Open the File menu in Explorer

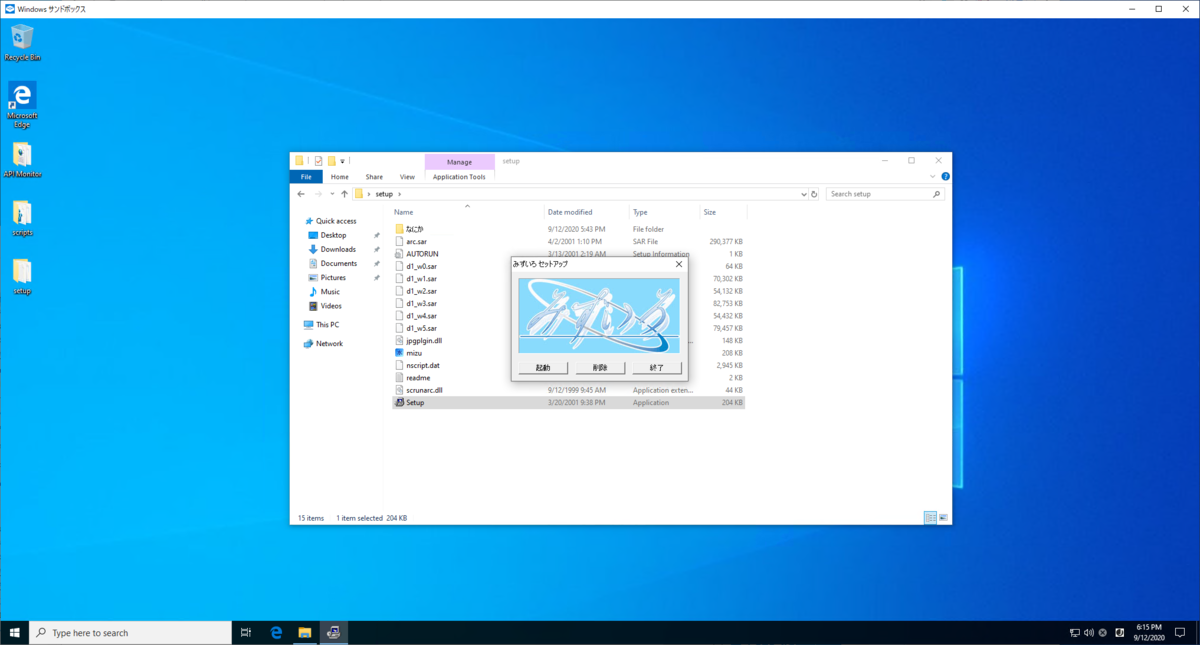pyautogui.click(x=306, y=177)
